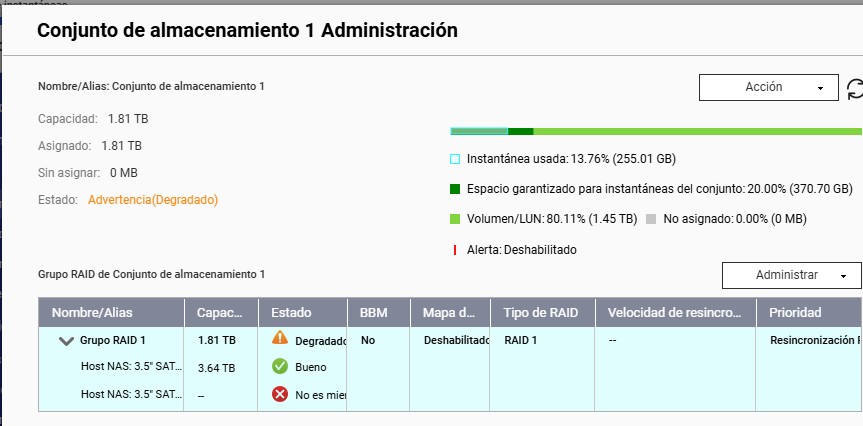Click the orange Degradado warning icon

[280, 340]
